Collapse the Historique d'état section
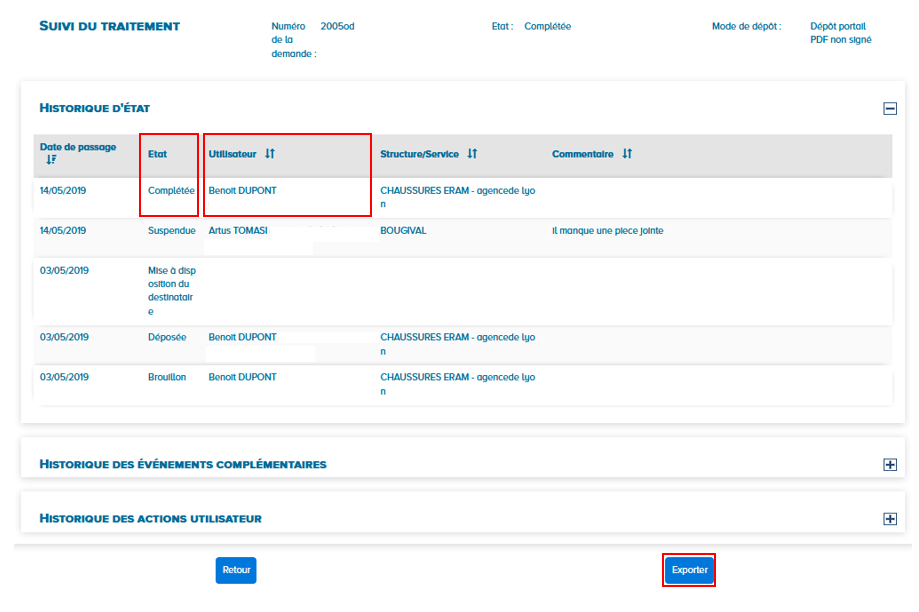Image resolution: width=919 pixels, height=612 pixels. 889,108
